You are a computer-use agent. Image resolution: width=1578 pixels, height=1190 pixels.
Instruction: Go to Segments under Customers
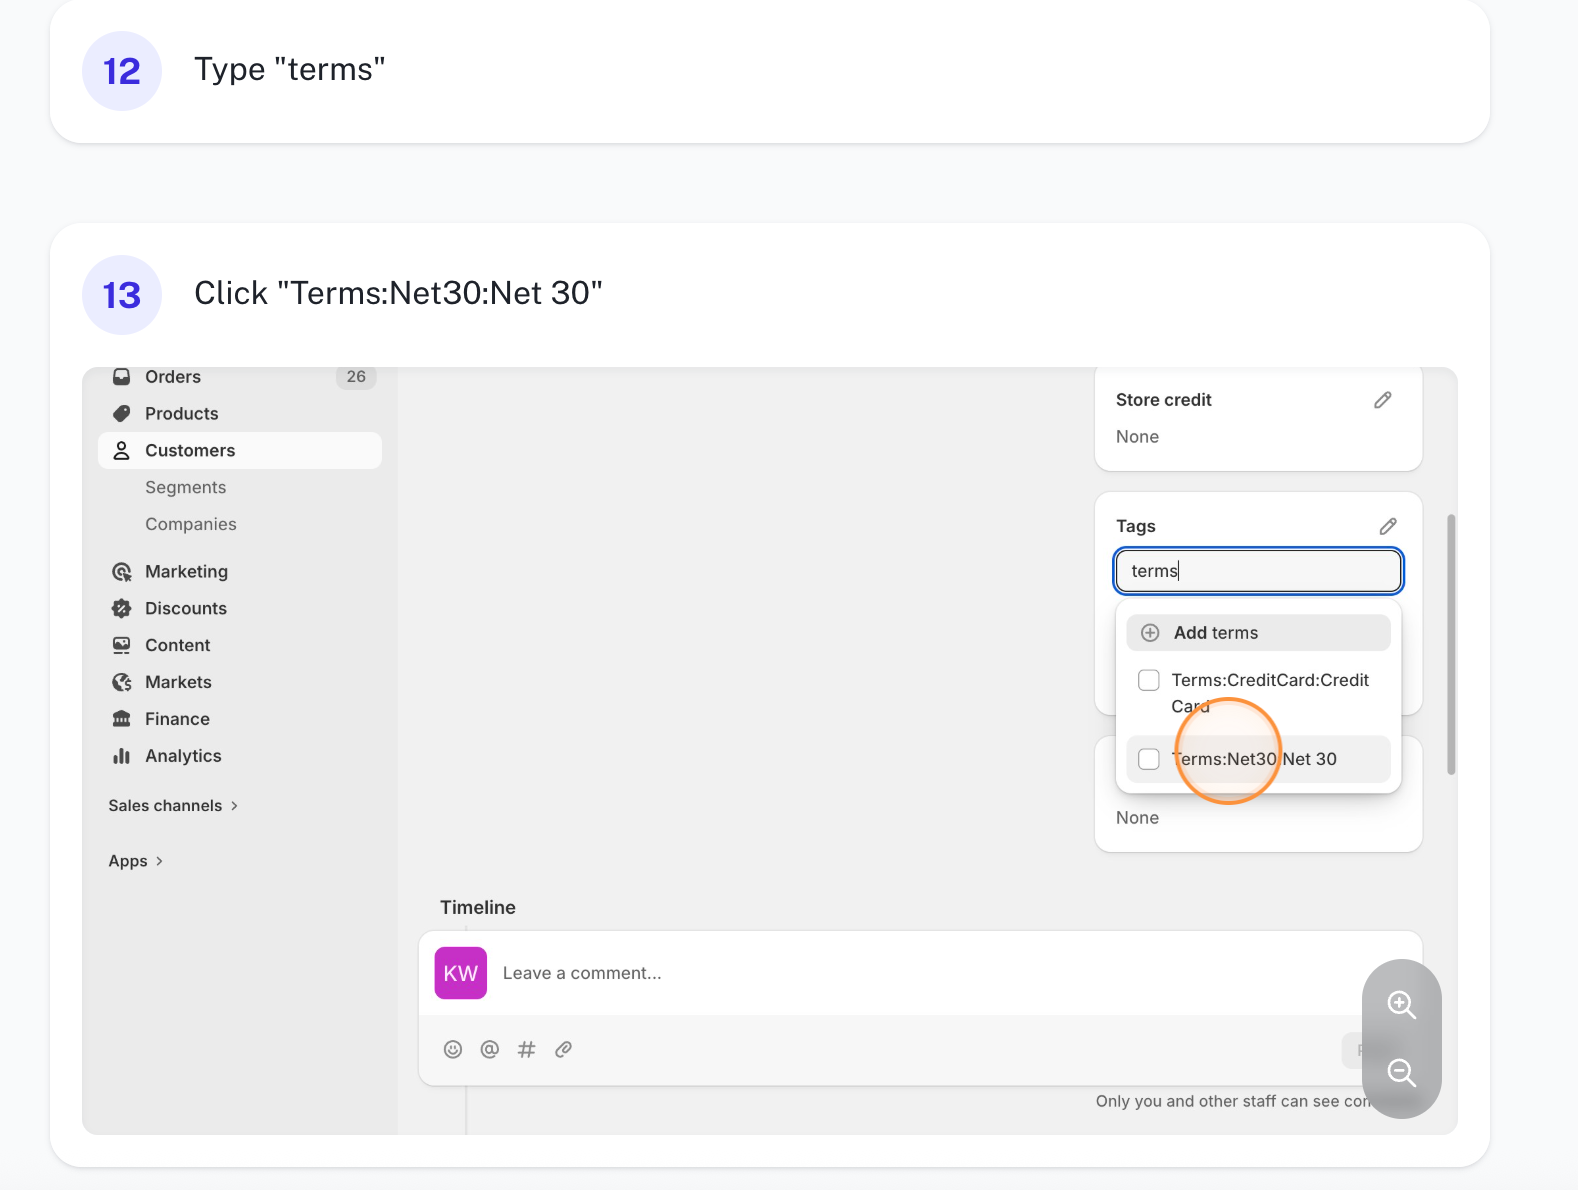[x=185, y=488]
